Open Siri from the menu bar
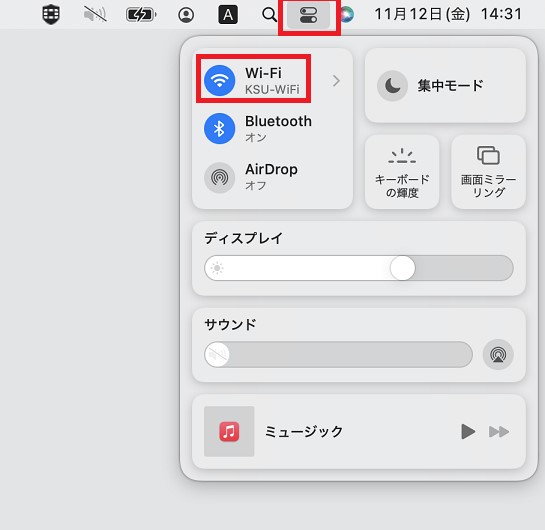Screen dimensions: 545x530 click(x=347, y=15)
